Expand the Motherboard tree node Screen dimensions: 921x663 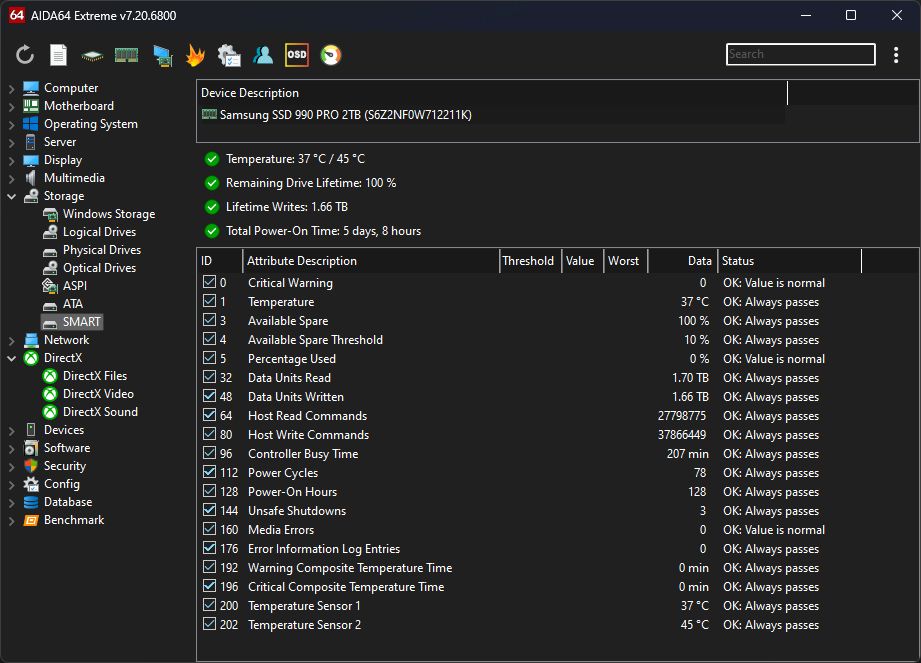[x=12, y=106]
